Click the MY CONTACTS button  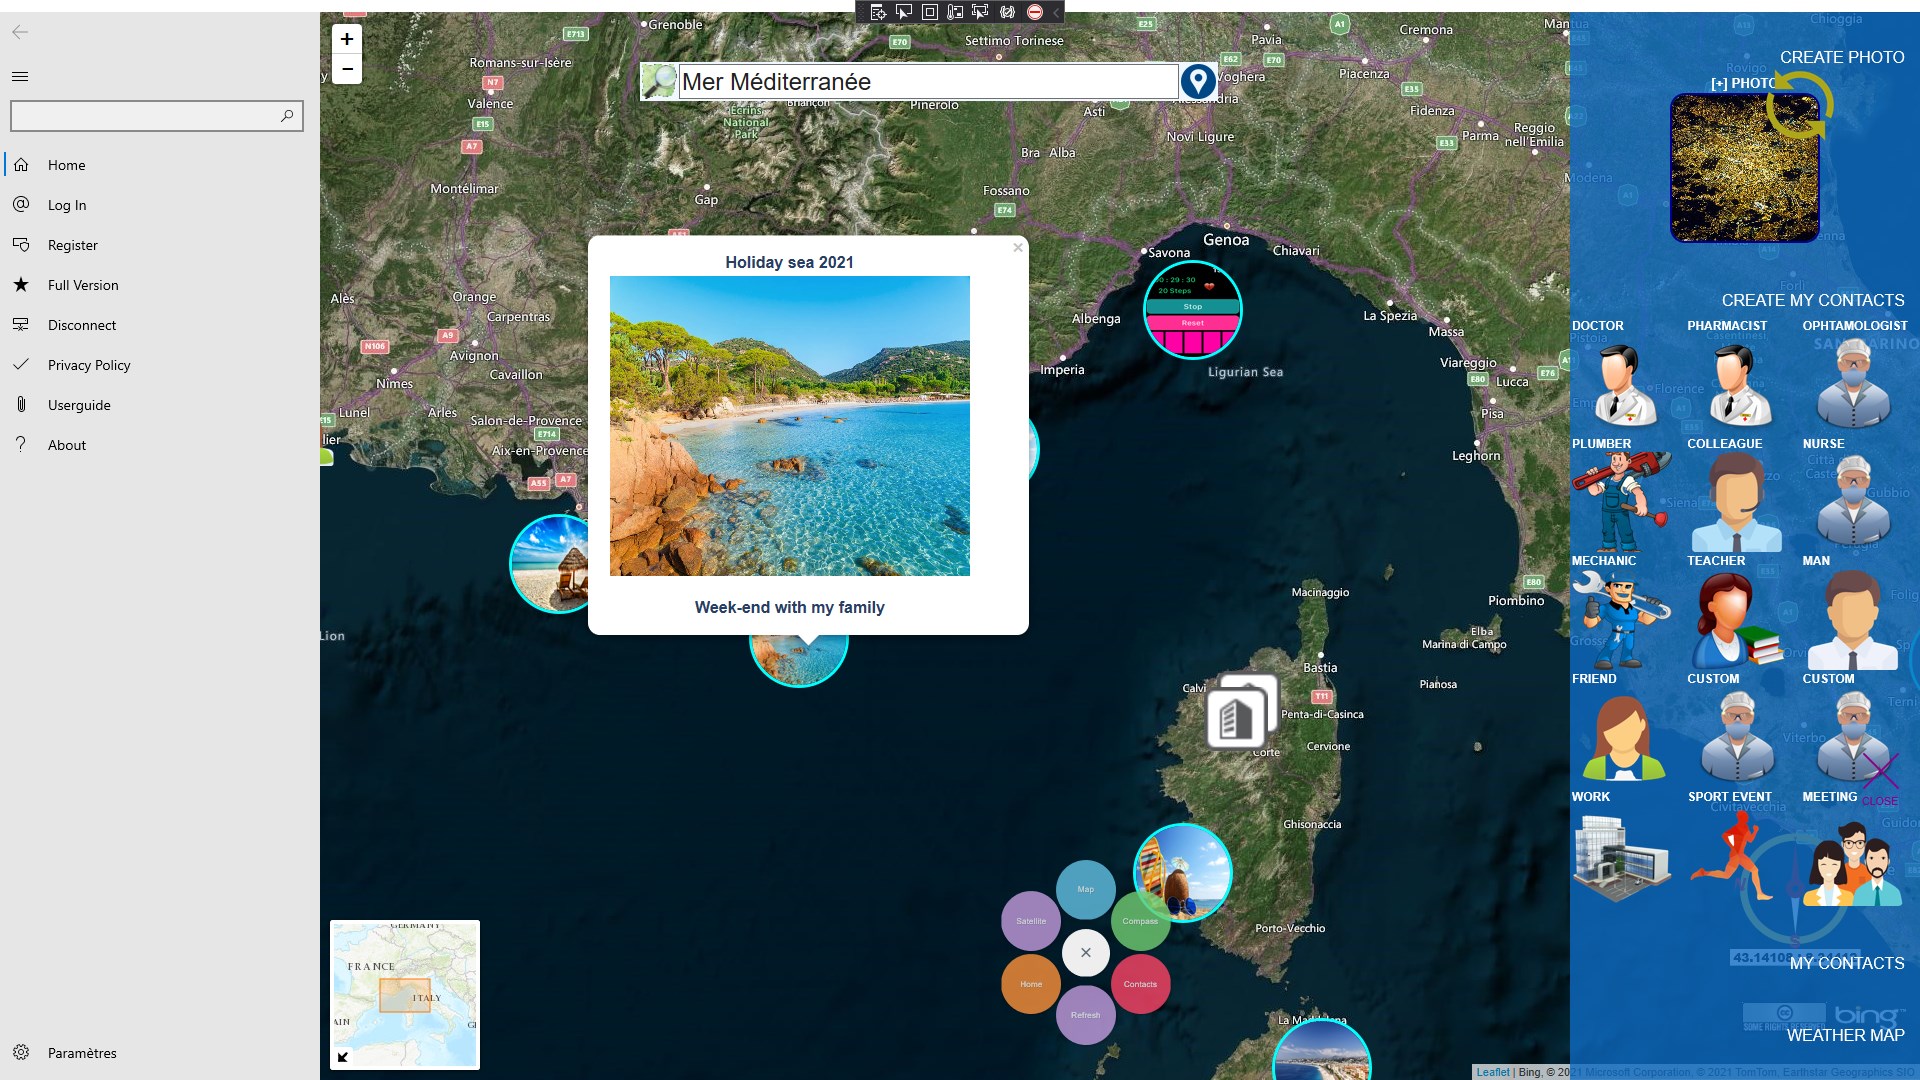coord(1846,963)
